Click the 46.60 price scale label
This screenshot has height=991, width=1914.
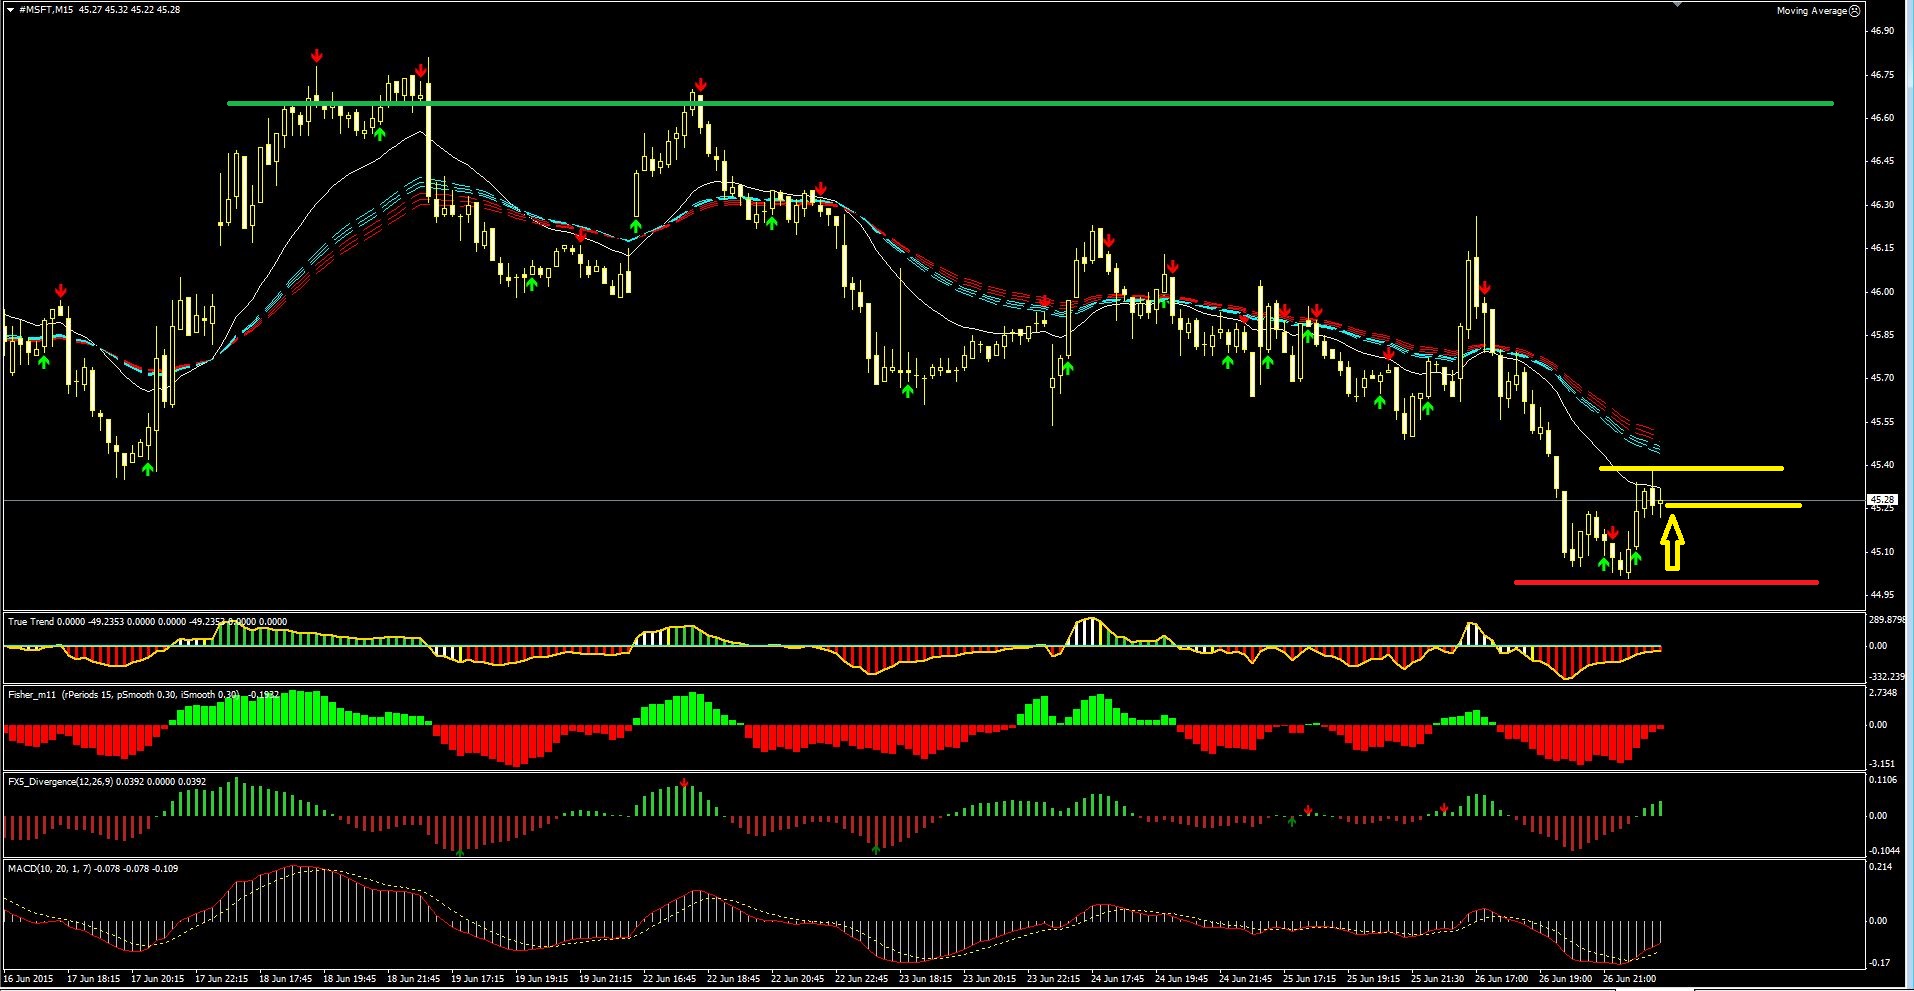tap(1882, 118)
